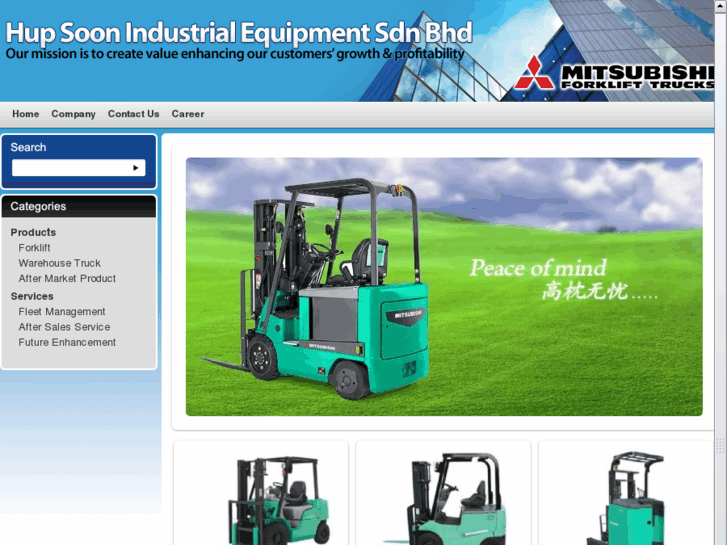
Task: Open the Forklift category link
Action: point(34,248)
